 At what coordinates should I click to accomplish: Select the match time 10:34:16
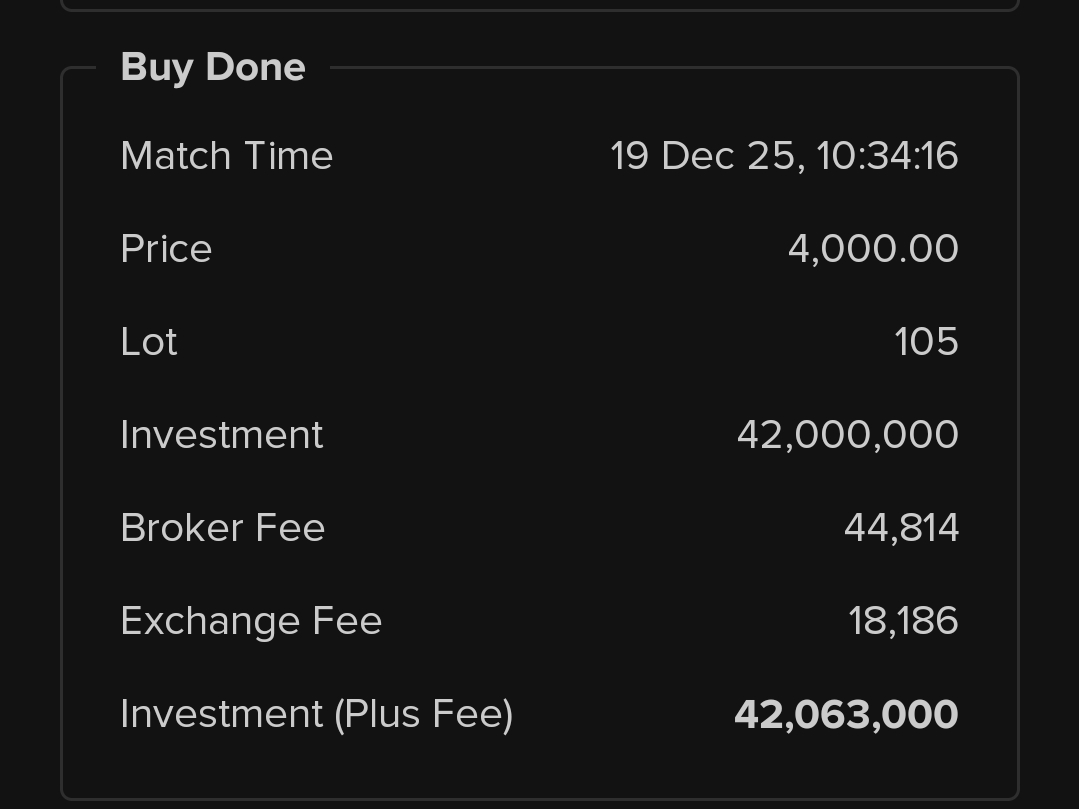887,156
